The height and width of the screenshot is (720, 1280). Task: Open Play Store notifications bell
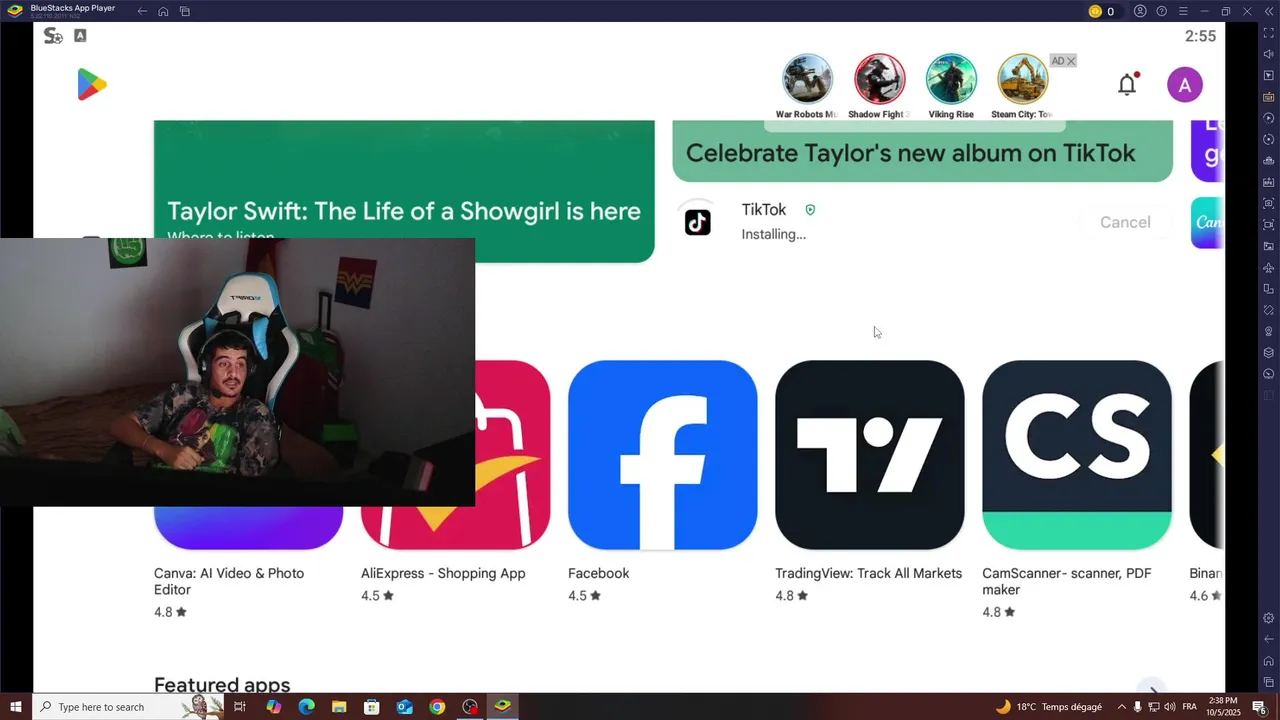tap(1127, 85)
